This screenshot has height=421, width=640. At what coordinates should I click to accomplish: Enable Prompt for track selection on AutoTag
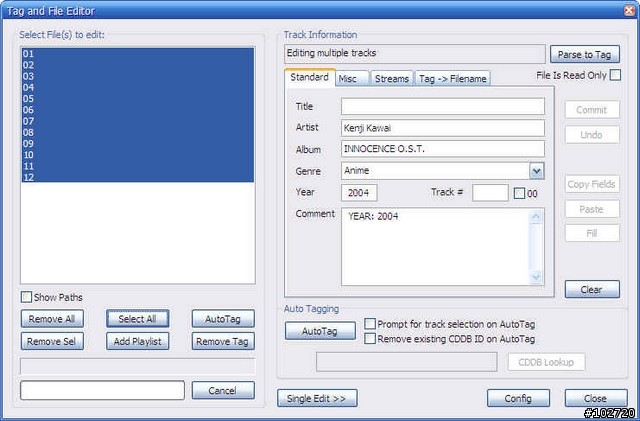point(370,324)
